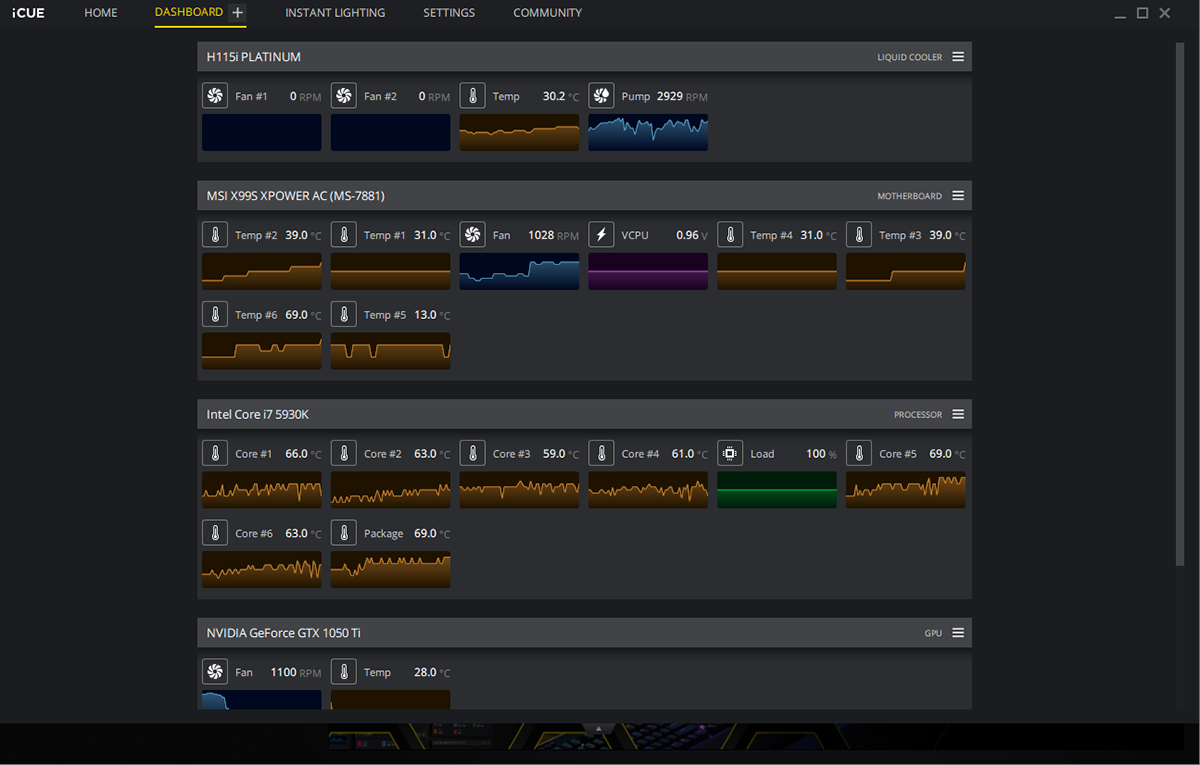Open the Community tab
Viewport: 1200px width, 765px height.
tap(548, 13)
